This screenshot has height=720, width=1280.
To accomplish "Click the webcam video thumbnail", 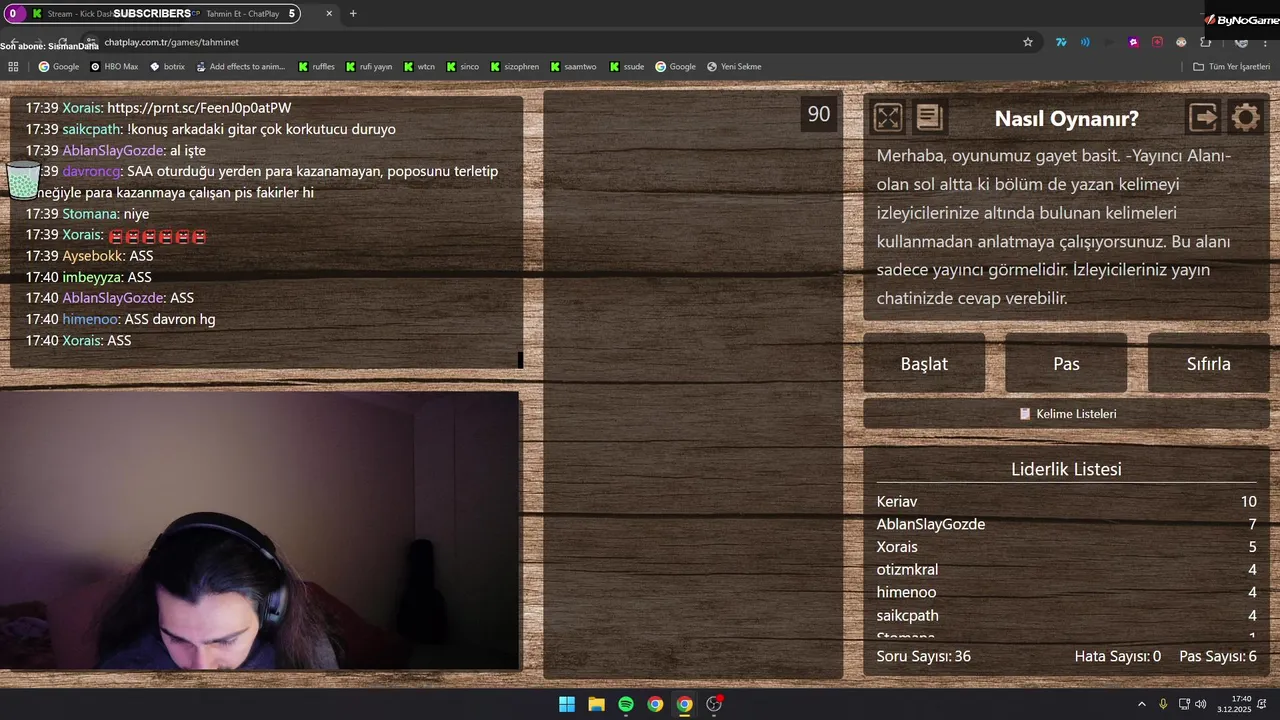I will [x=260, y=530].
